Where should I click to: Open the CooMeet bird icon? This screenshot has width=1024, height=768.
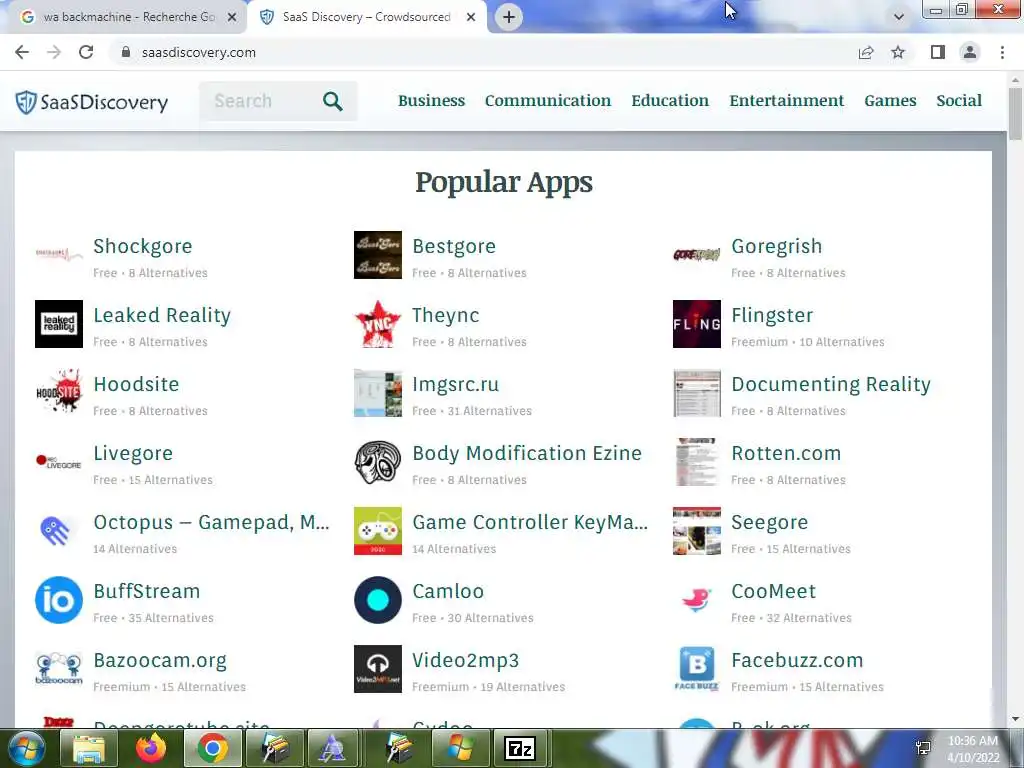point(697,600)
